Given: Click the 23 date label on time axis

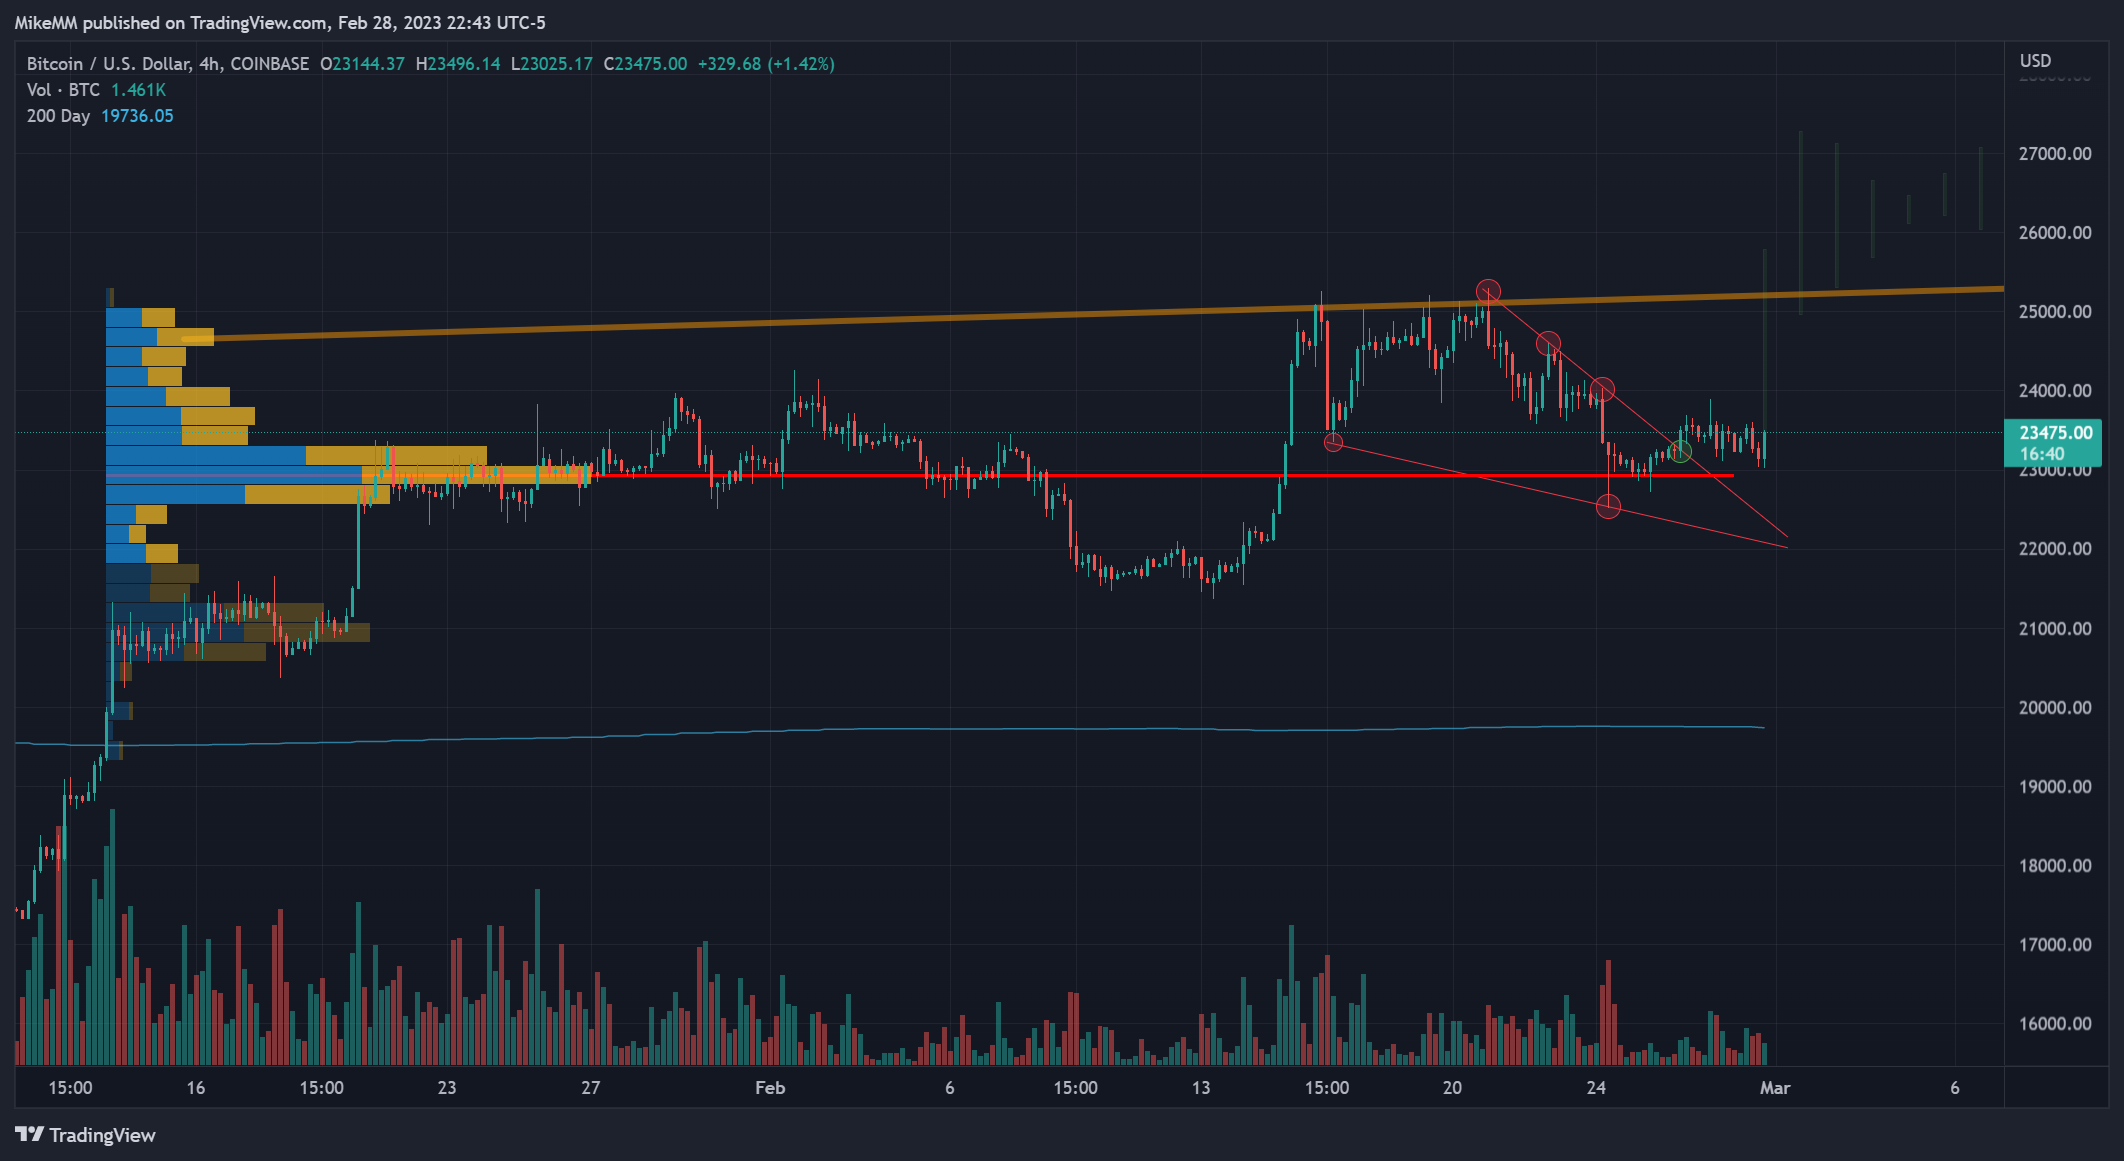Looking at the screenshot, I should pos(447,1088).
